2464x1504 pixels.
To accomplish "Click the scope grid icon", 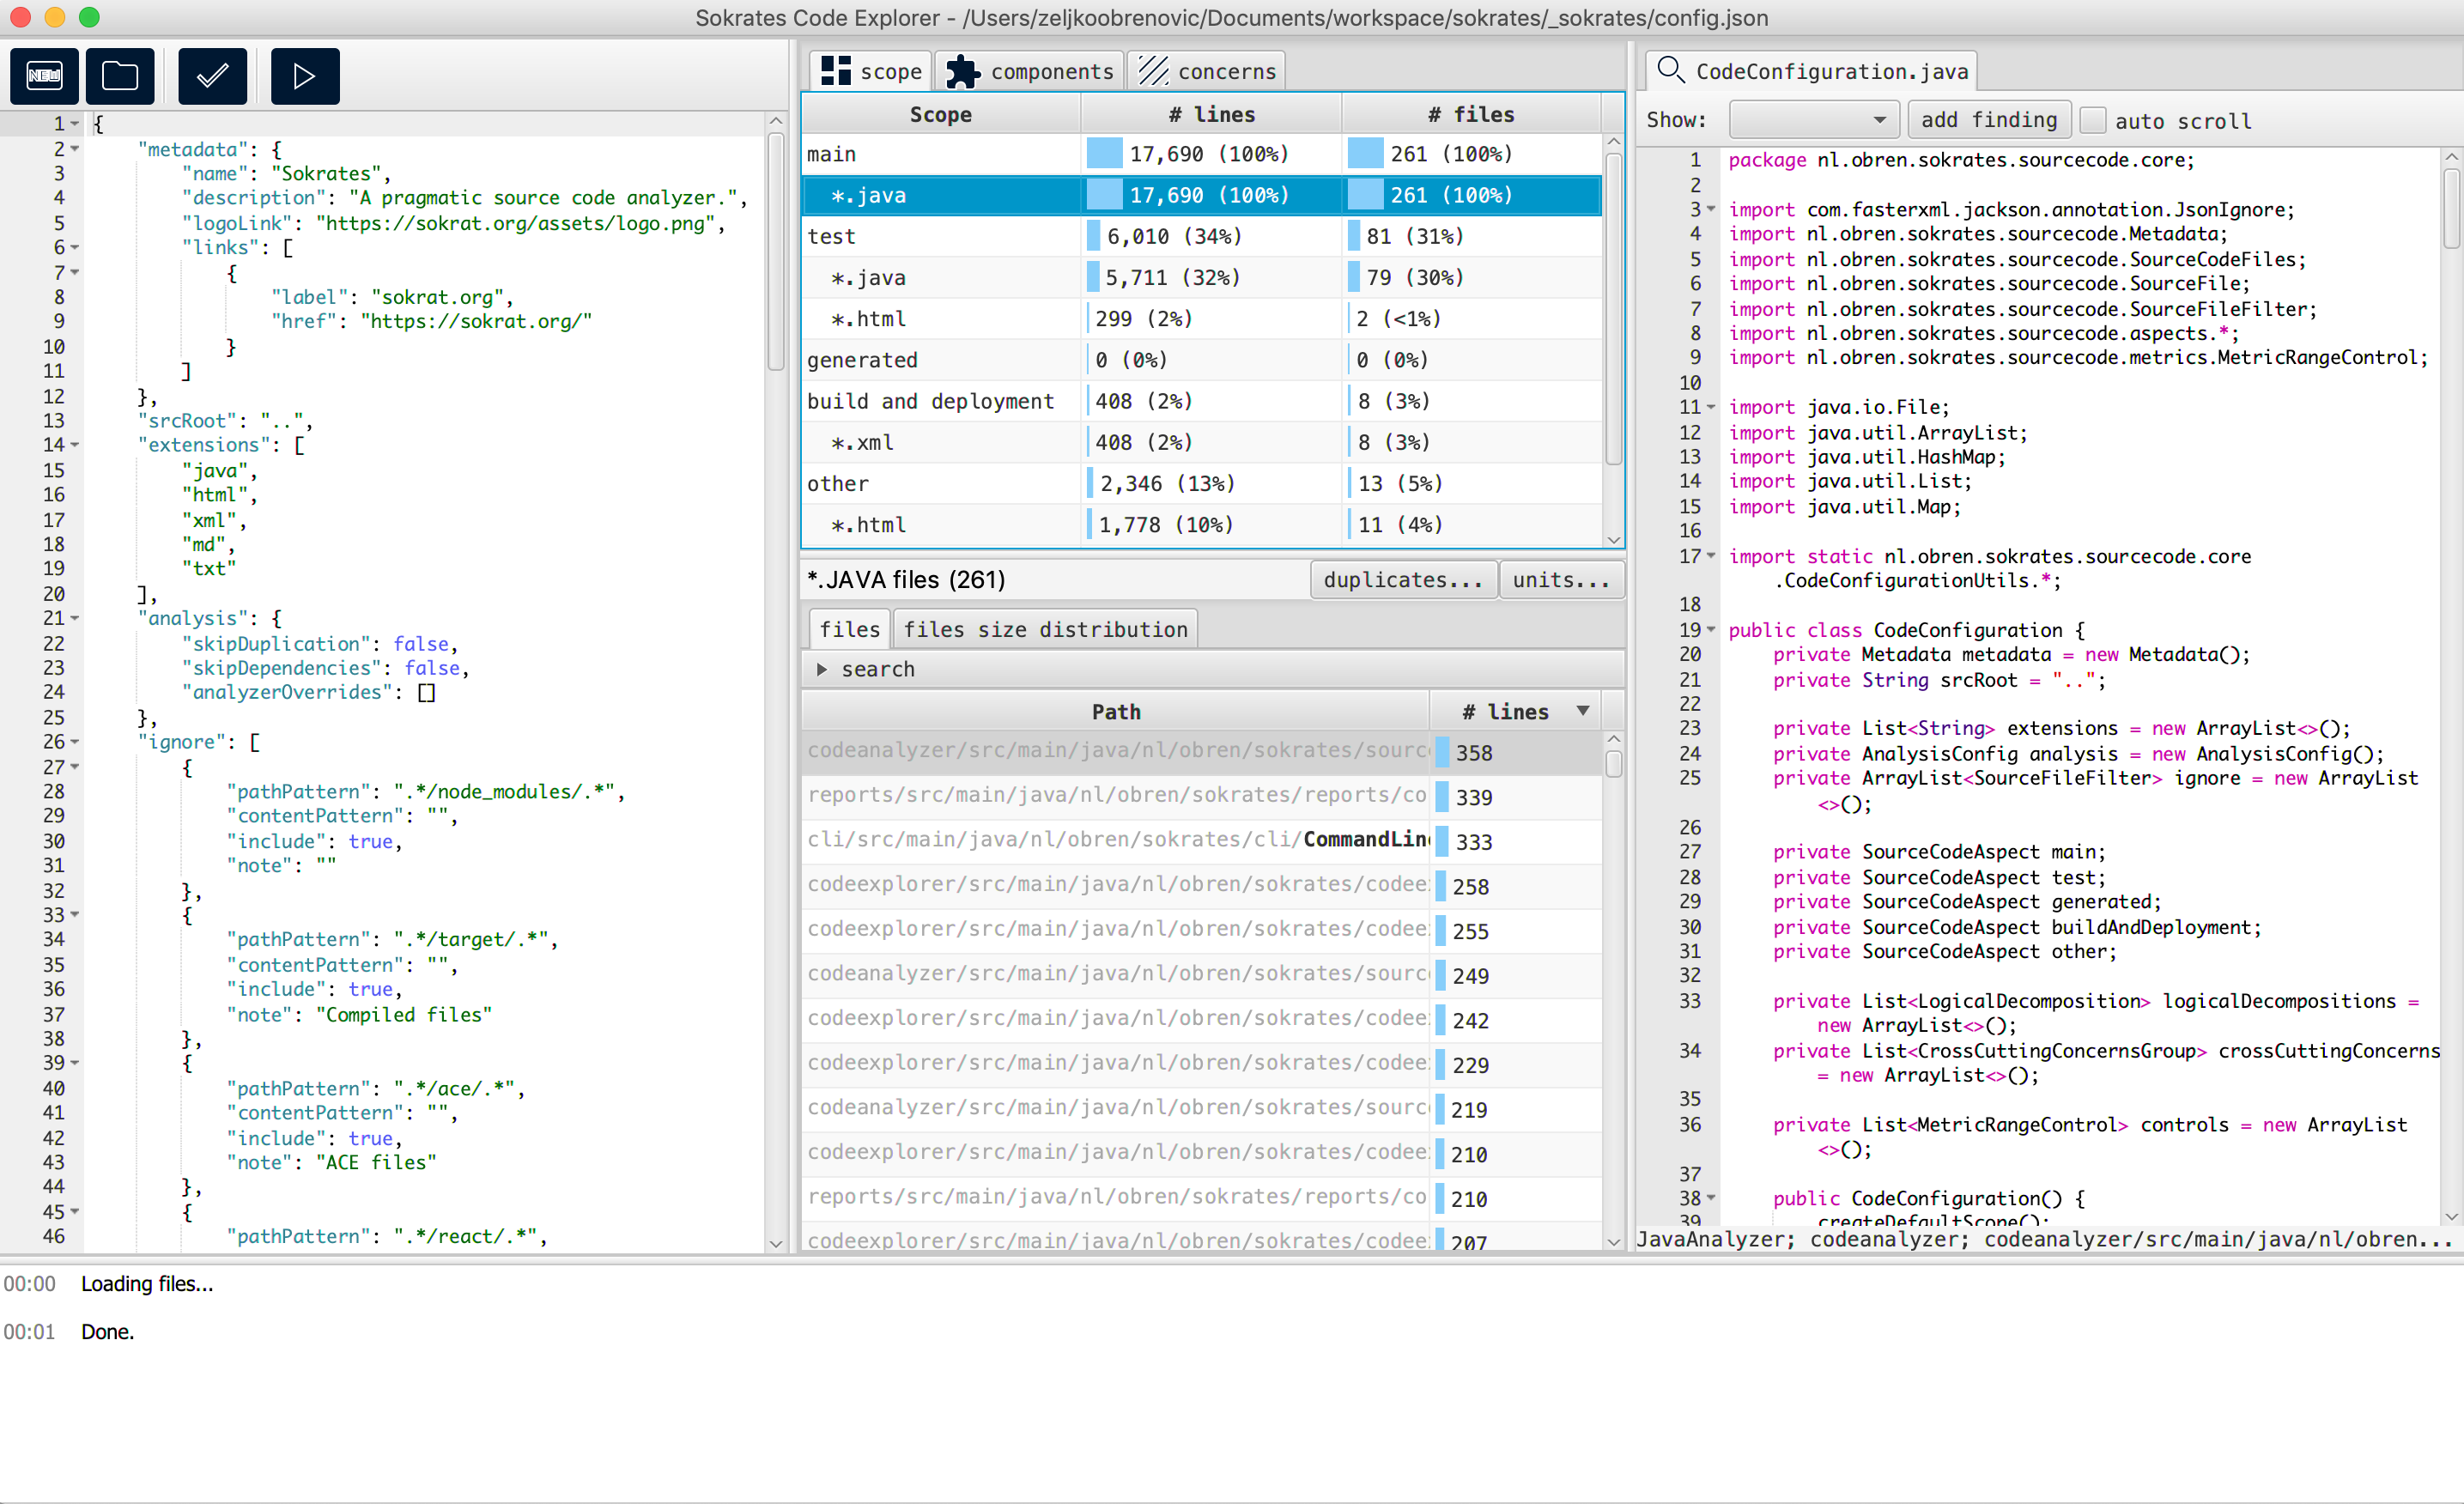I will 835,71.
